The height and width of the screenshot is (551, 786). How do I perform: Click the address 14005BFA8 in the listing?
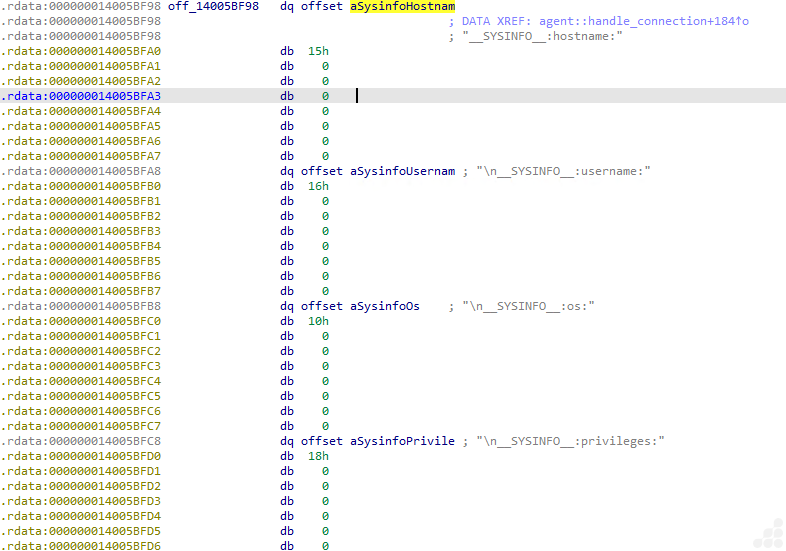81,171
